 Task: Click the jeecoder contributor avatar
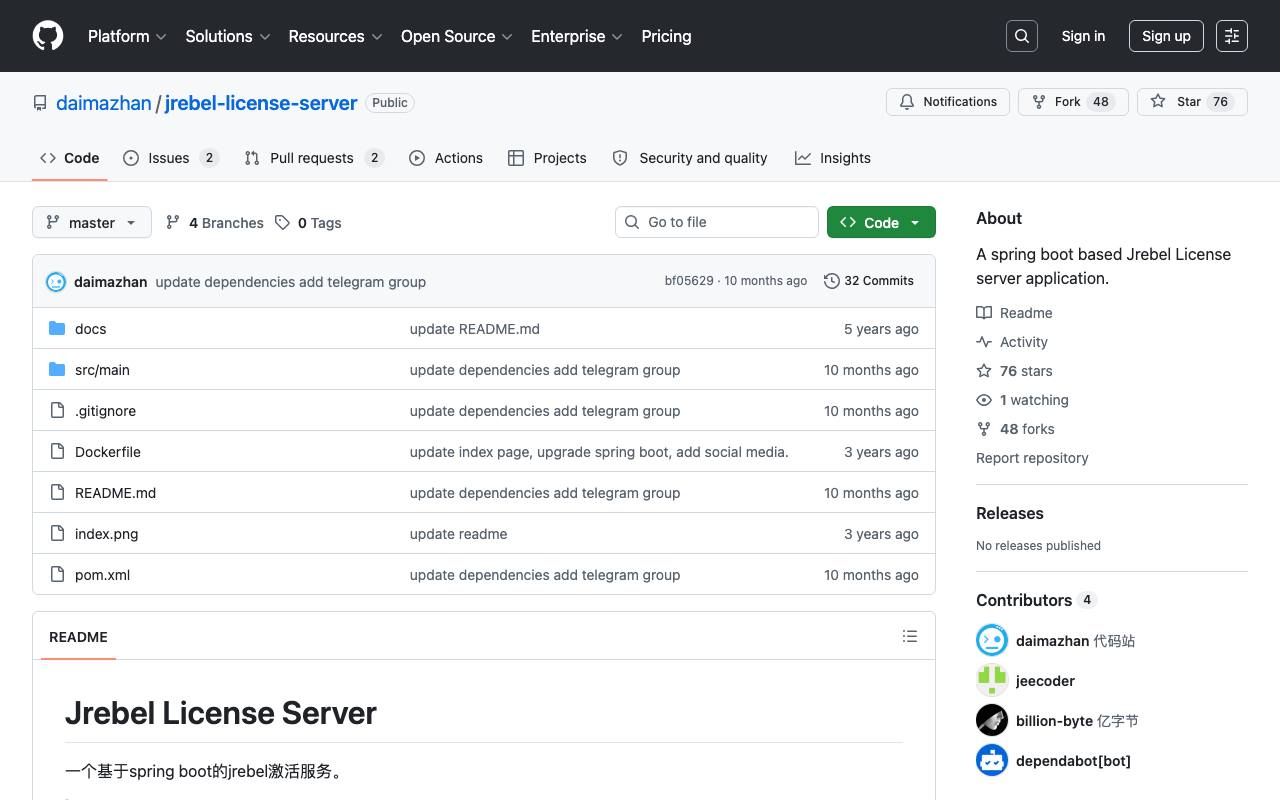[x=992, y=680]
